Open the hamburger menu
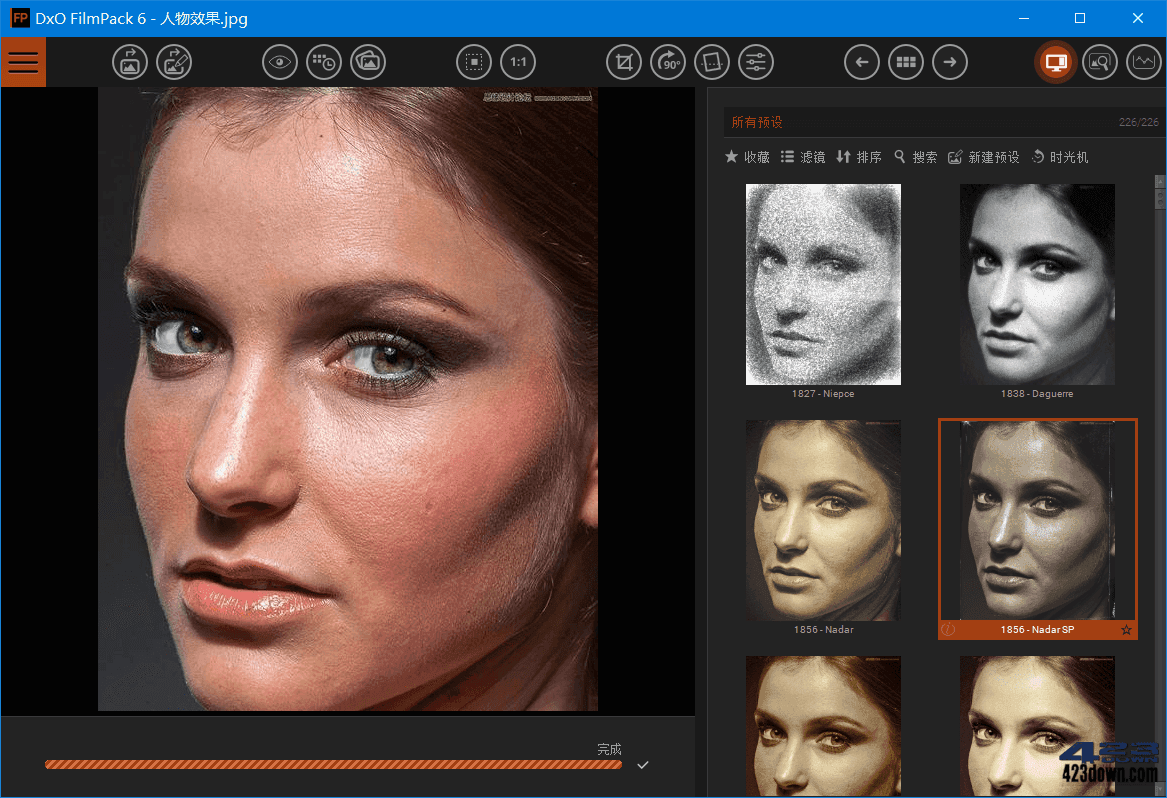 click(x=24, y=61)
